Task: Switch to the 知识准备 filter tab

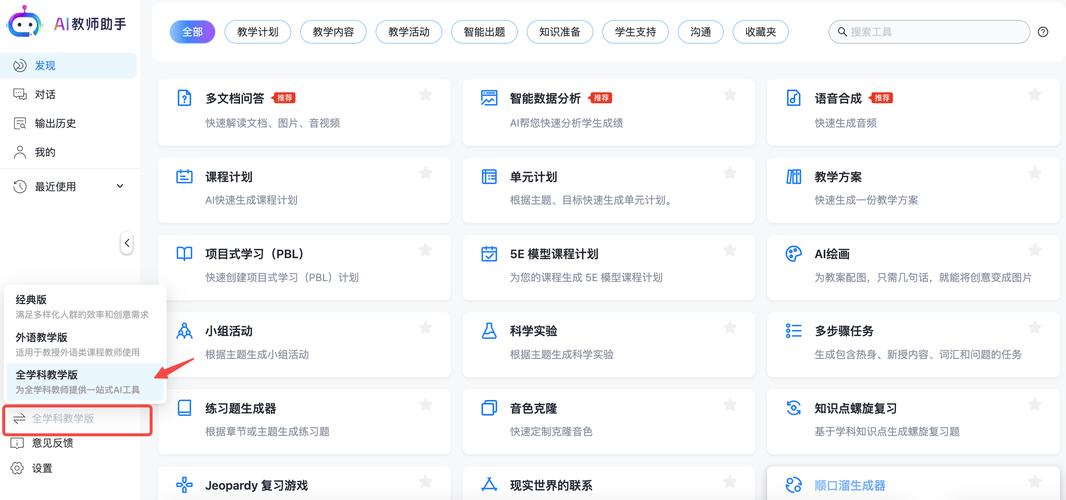Action: 560,32
